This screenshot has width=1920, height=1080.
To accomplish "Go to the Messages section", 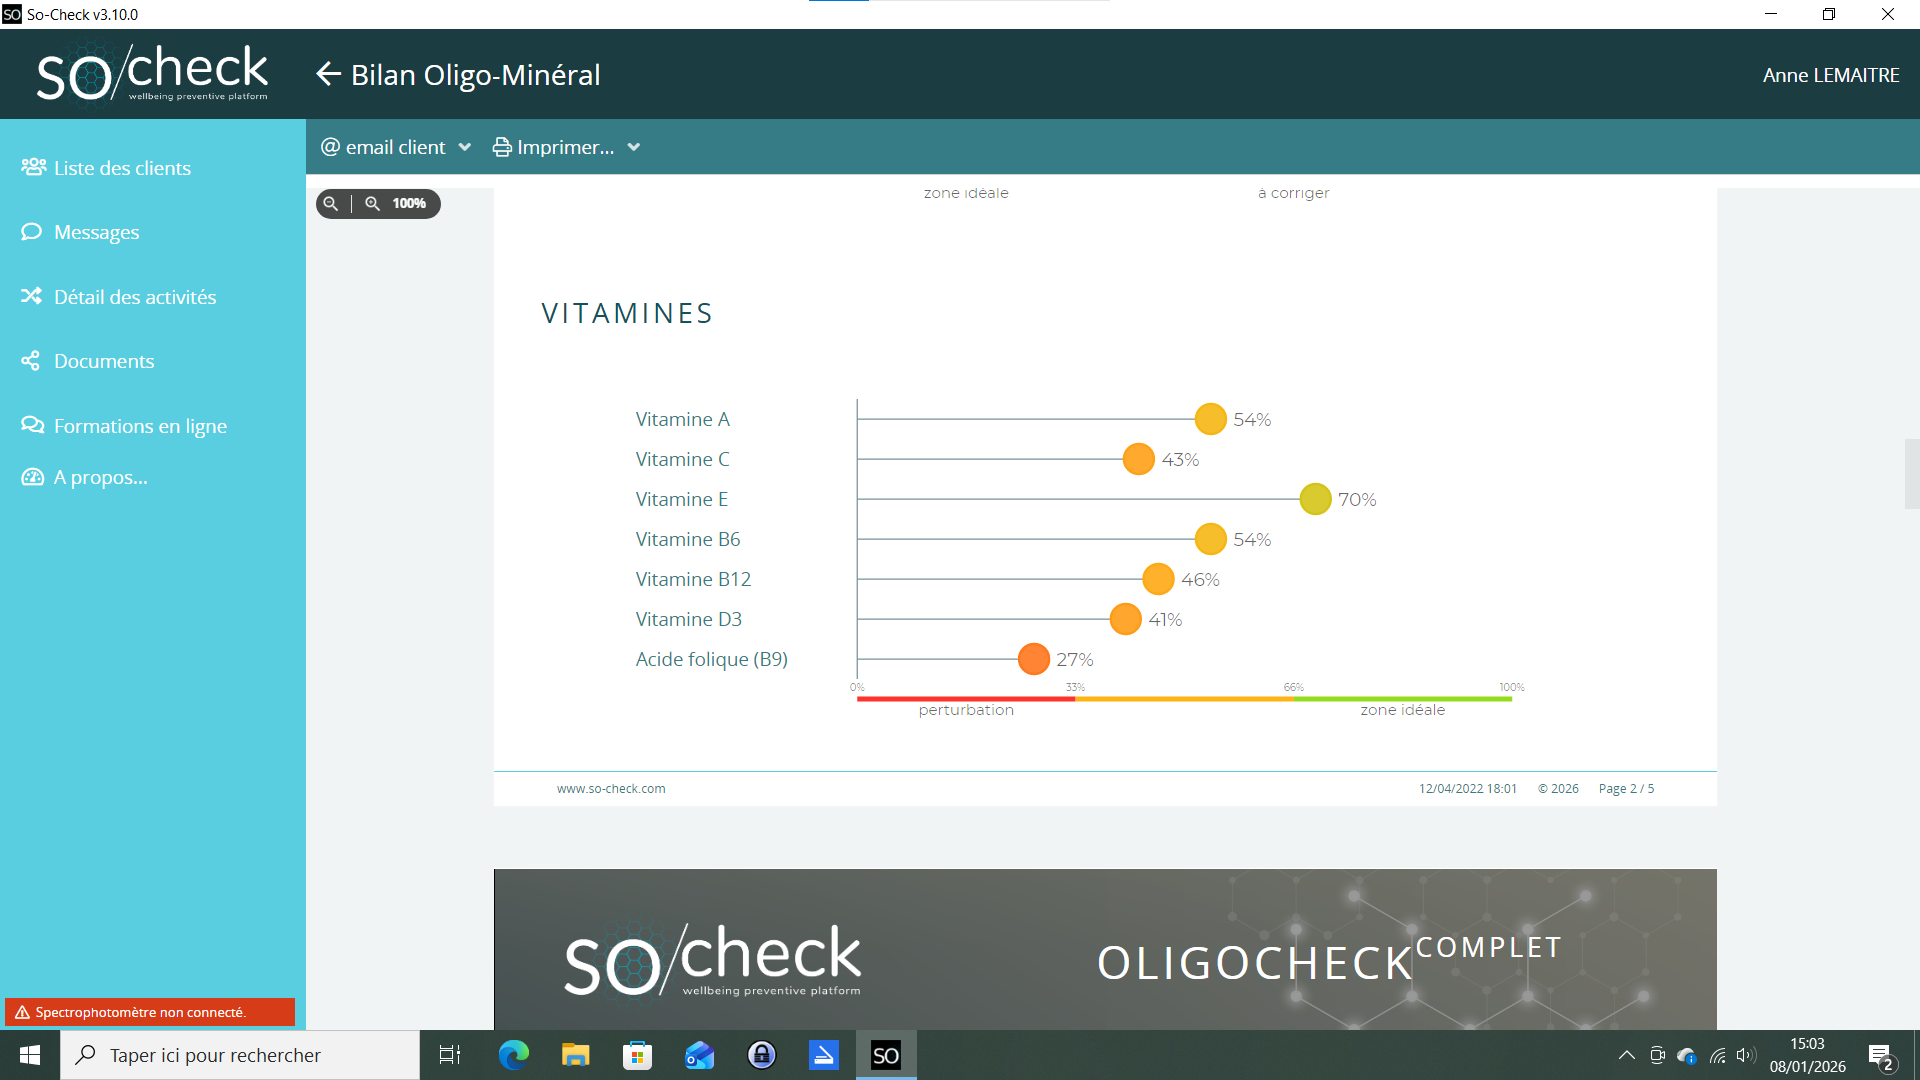I will 96,232.
